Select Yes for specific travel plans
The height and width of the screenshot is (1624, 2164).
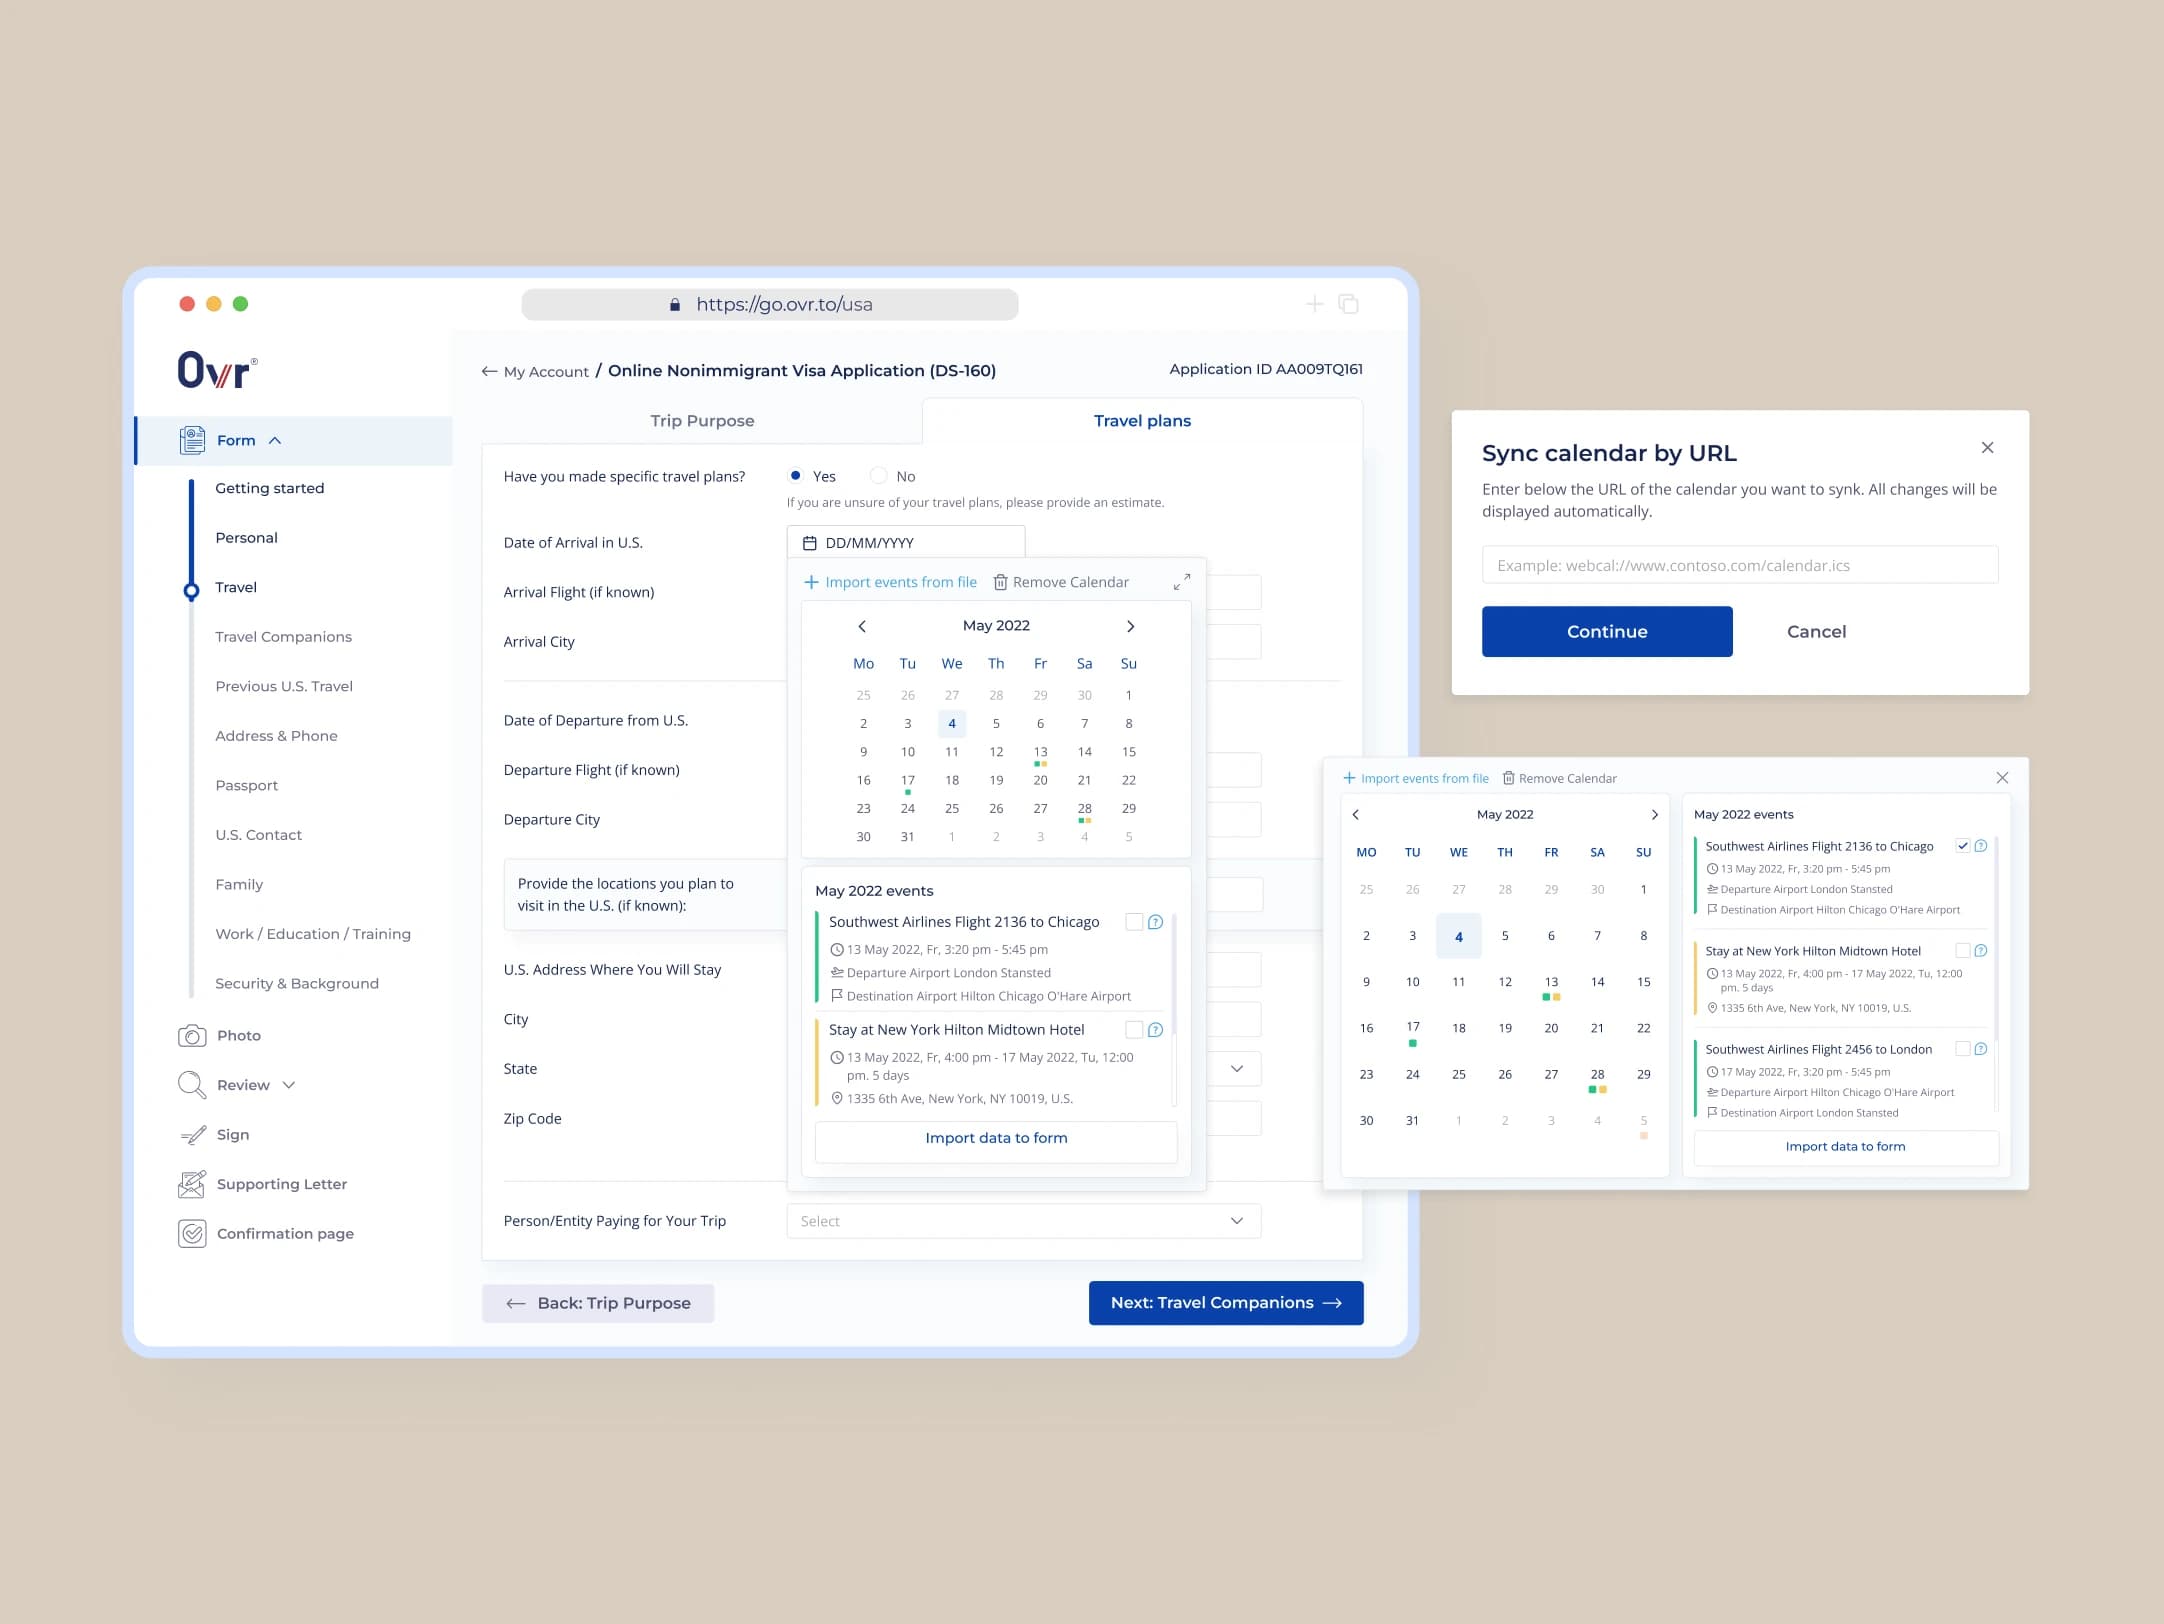(796, 476)
